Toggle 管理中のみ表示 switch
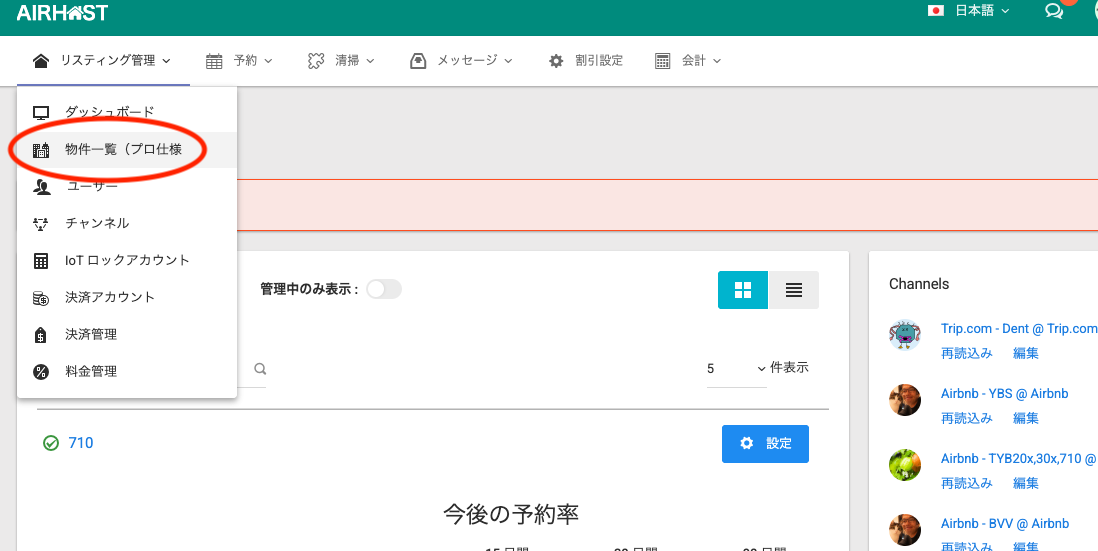The width and height of the screenshot is (1098, 551). pyautogui.click(x=383, y=289)
